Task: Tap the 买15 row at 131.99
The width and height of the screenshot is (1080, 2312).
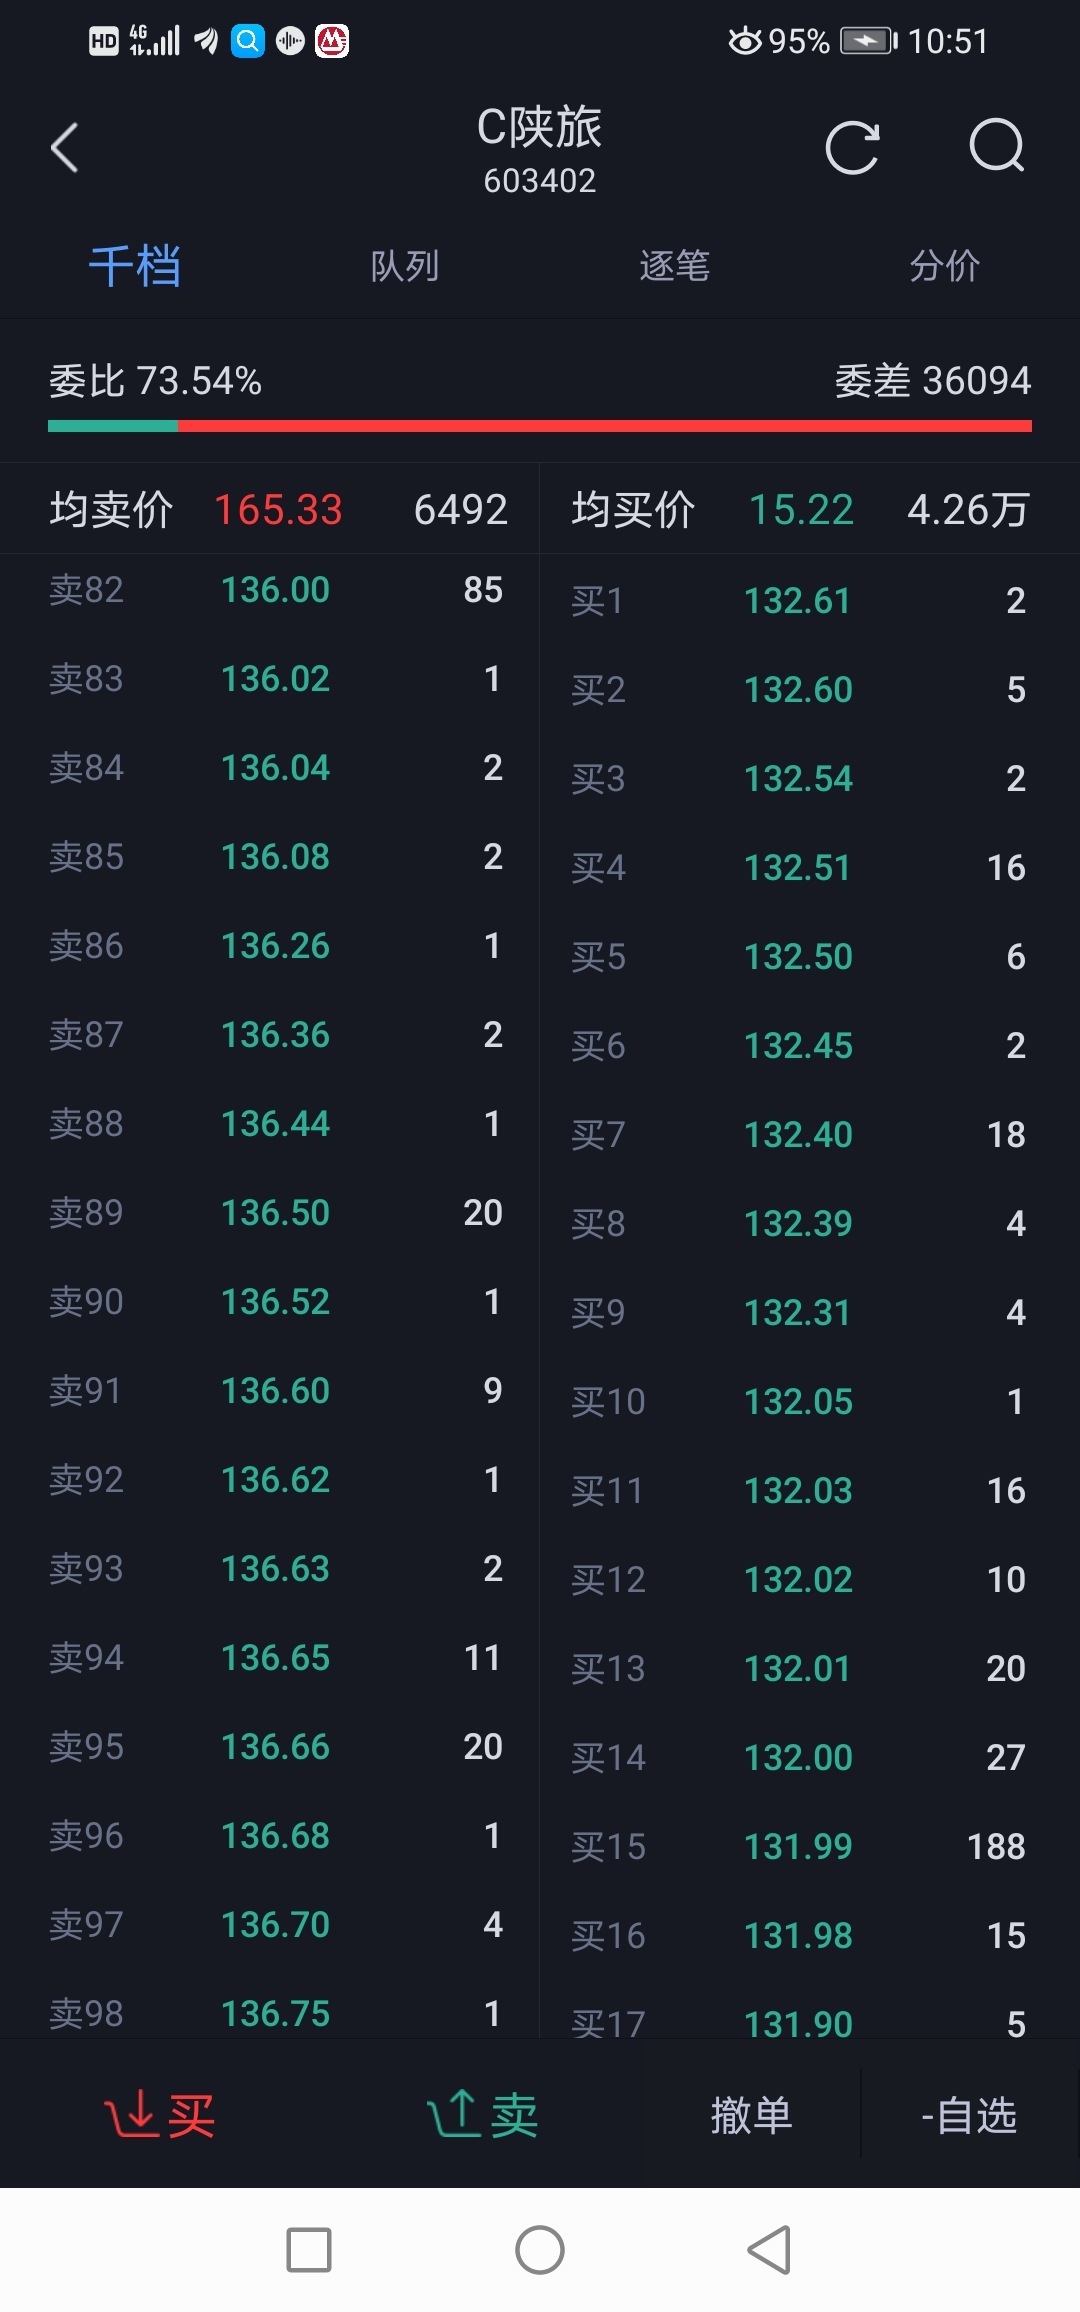Action: (798, 1846)
